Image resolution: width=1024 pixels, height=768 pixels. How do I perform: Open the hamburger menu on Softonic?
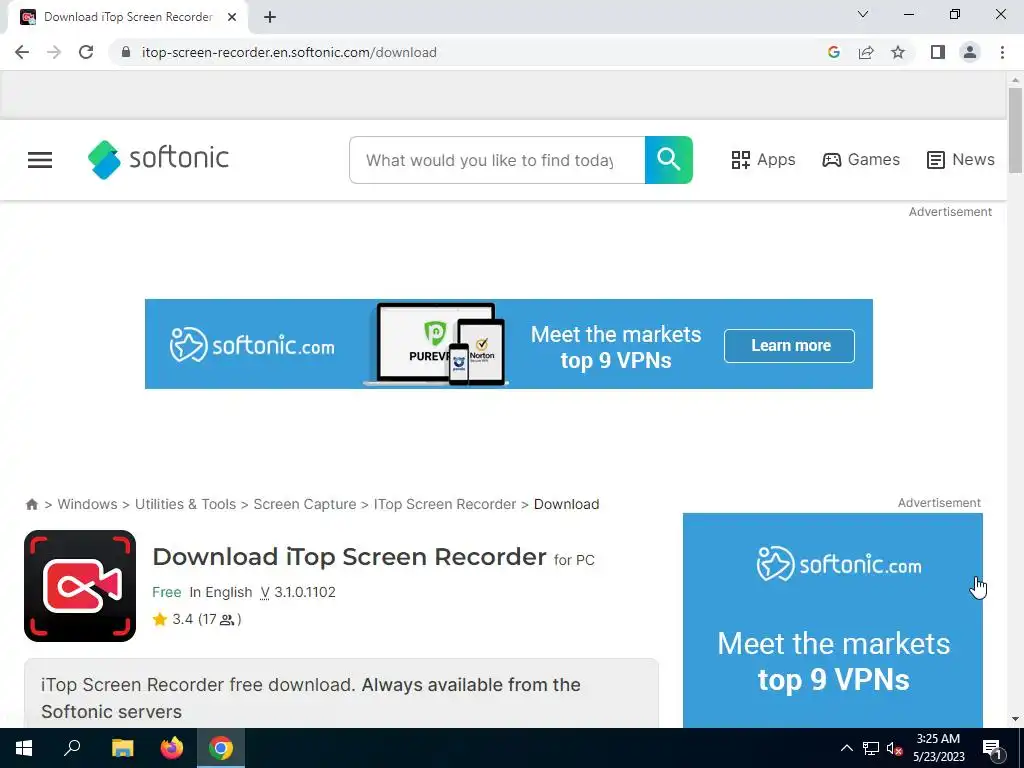(40, 160)
